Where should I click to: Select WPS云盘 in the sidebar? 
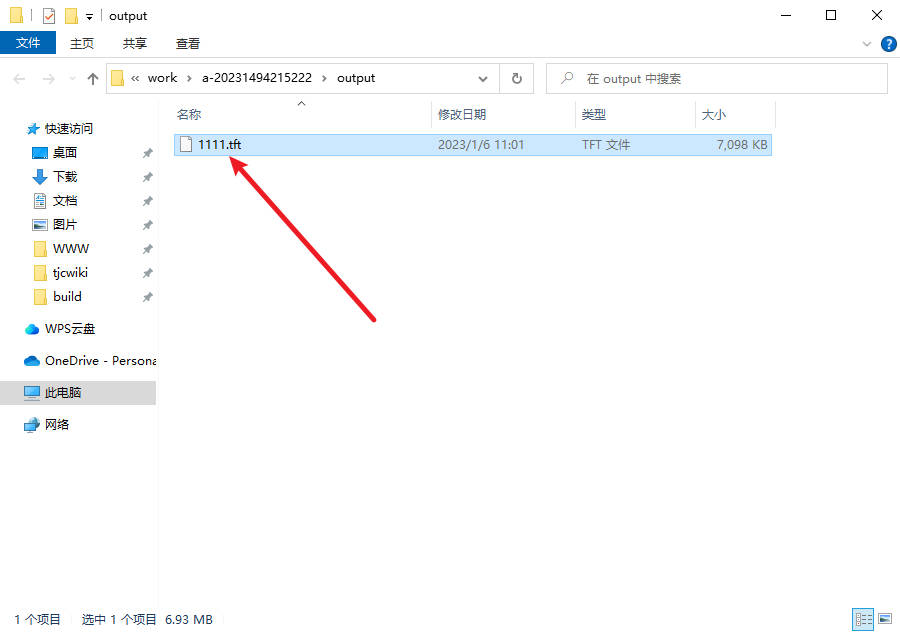(69, 329)
